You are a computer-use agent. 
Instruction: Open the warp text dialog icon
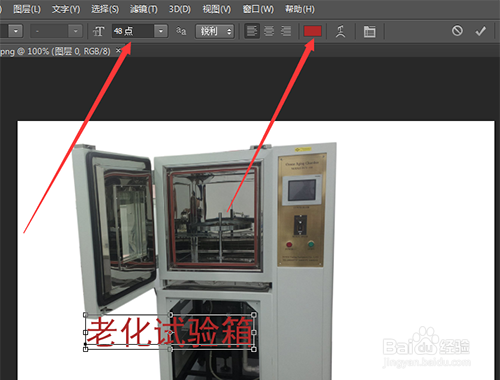(x=340, y=31)
